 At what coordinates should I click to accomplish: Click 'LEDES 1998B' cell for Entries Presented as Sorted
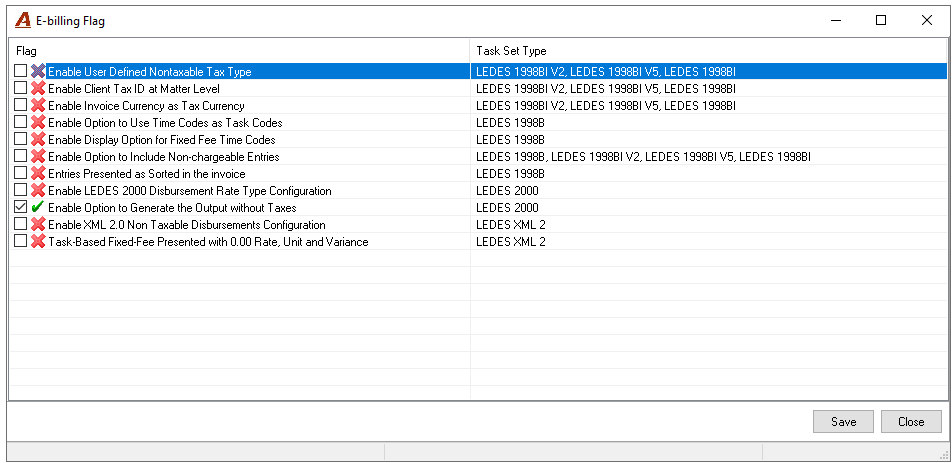coord(709,174)
